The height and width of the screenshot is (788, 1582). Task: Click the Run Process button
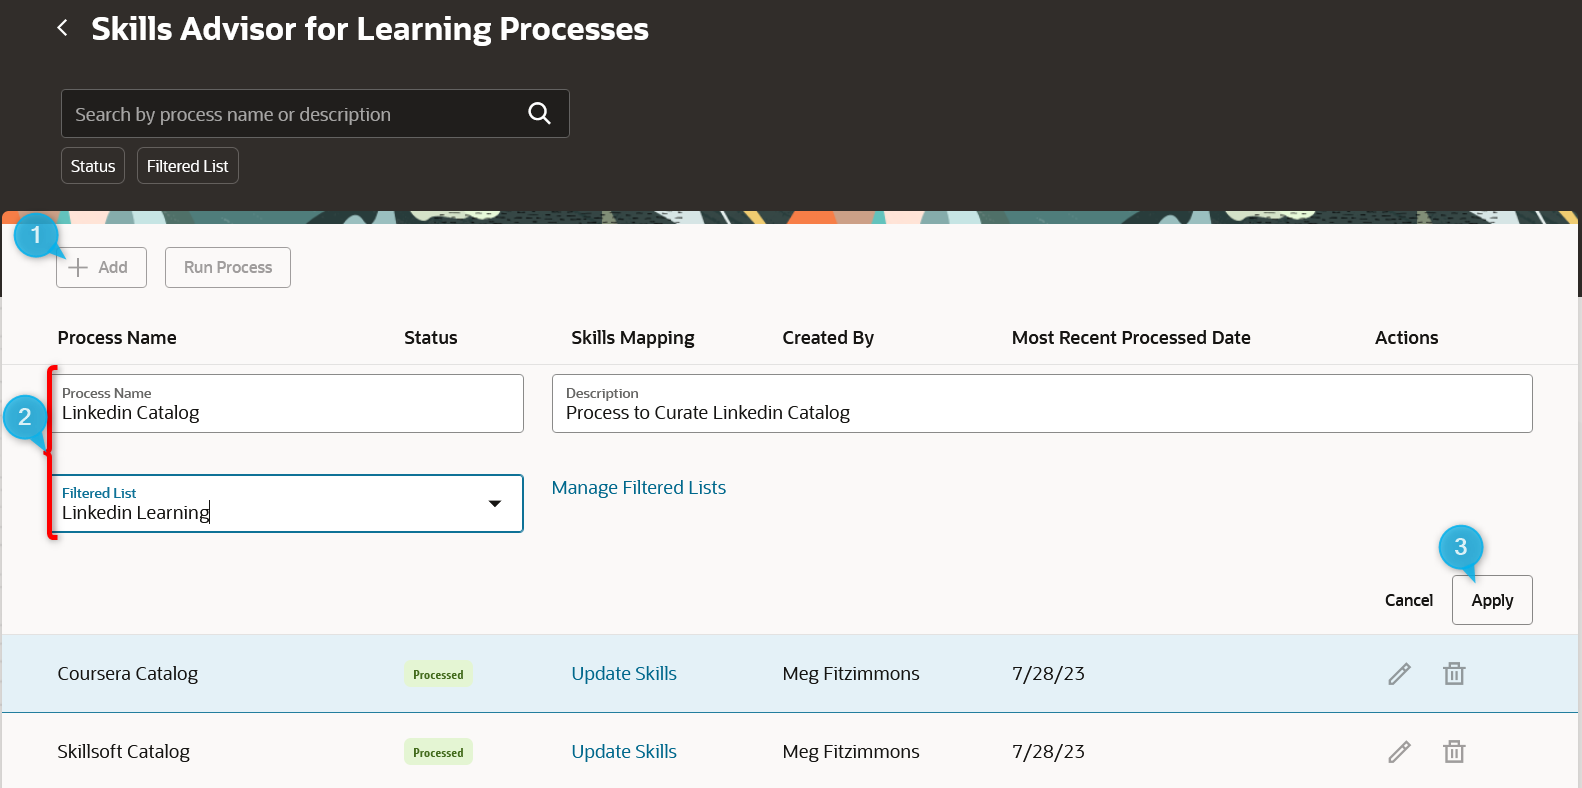(x=228, y=268)
